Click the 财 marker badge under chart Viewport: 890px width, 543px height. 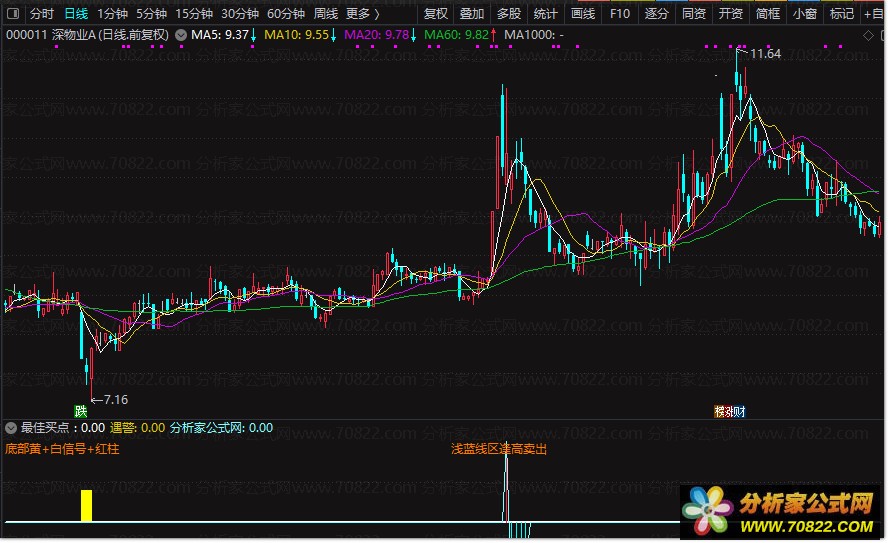739,411
